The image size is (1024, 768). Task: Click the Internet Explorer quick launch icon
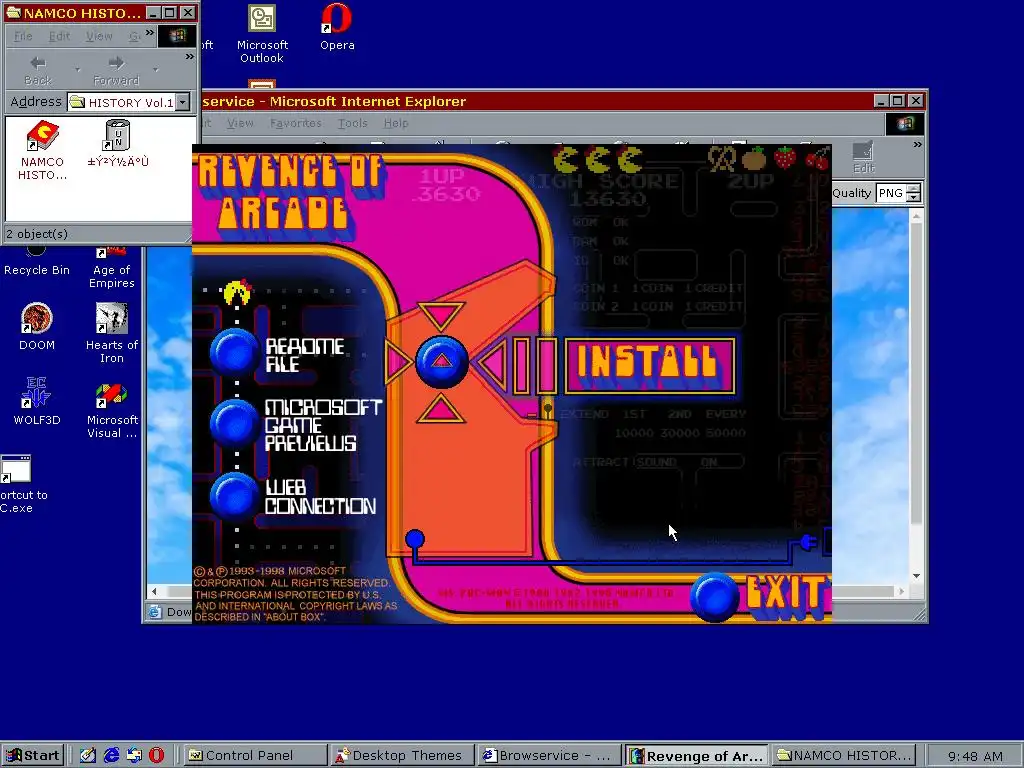tap(112, 756)
